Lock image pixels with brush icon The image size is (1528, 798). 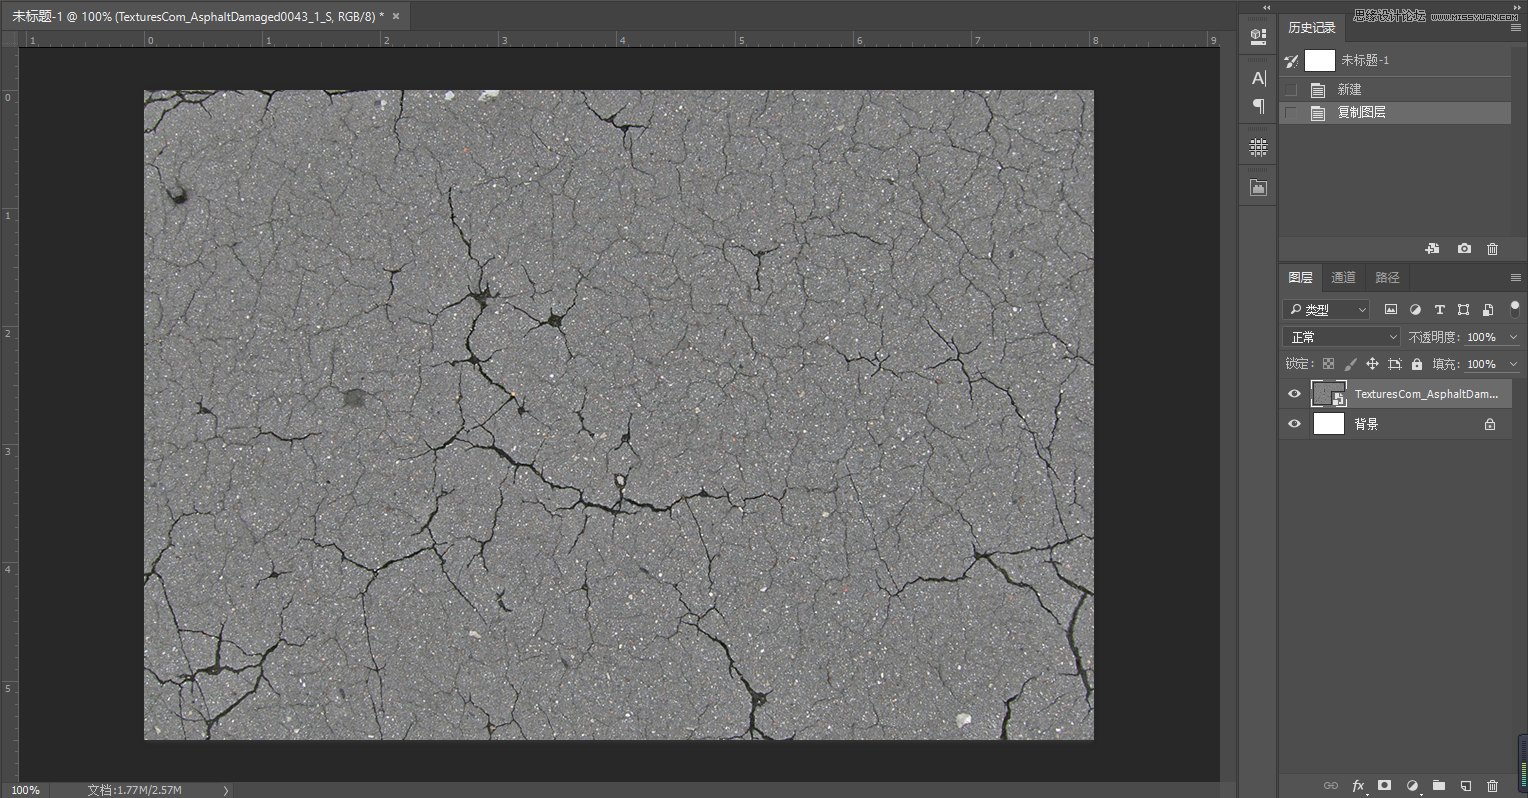1350,364
